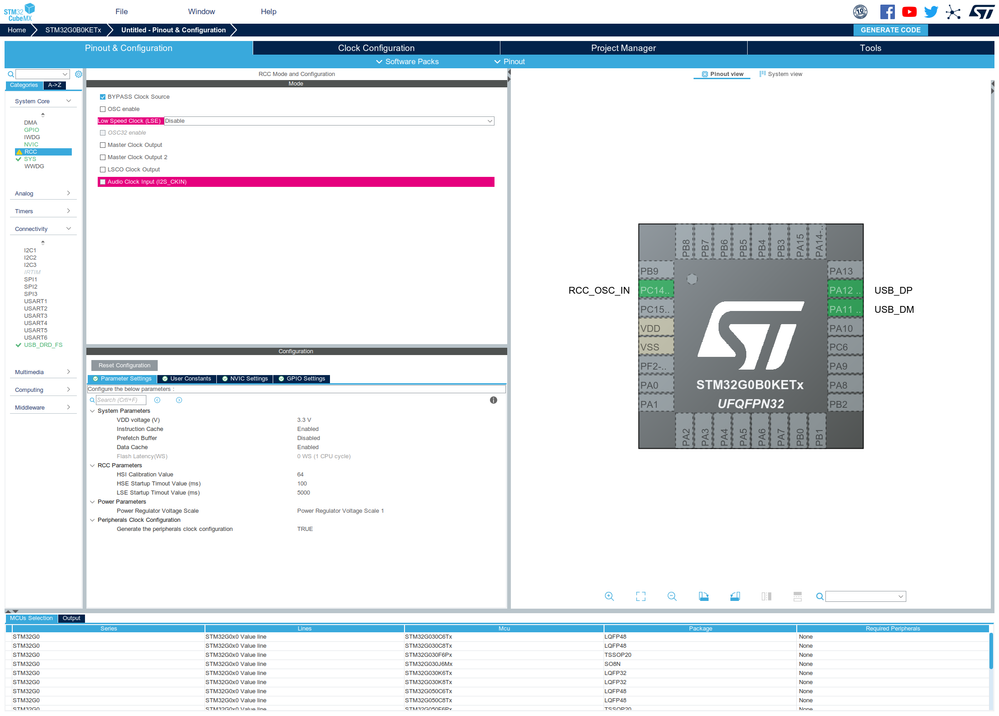Expand the Analog category
Image resolution: width=999 pixels, height=716 pixels.
[68, 193]
